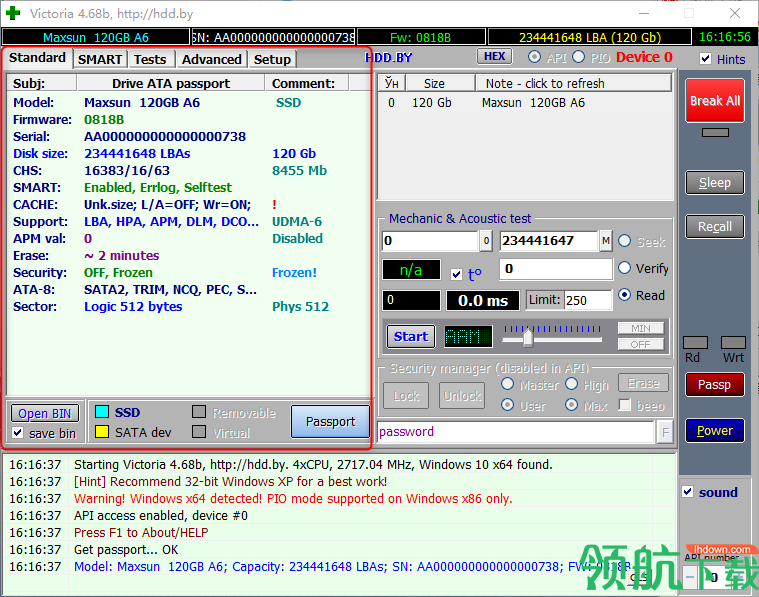Click the AAM display panel
759x597 pixels.
468,337
